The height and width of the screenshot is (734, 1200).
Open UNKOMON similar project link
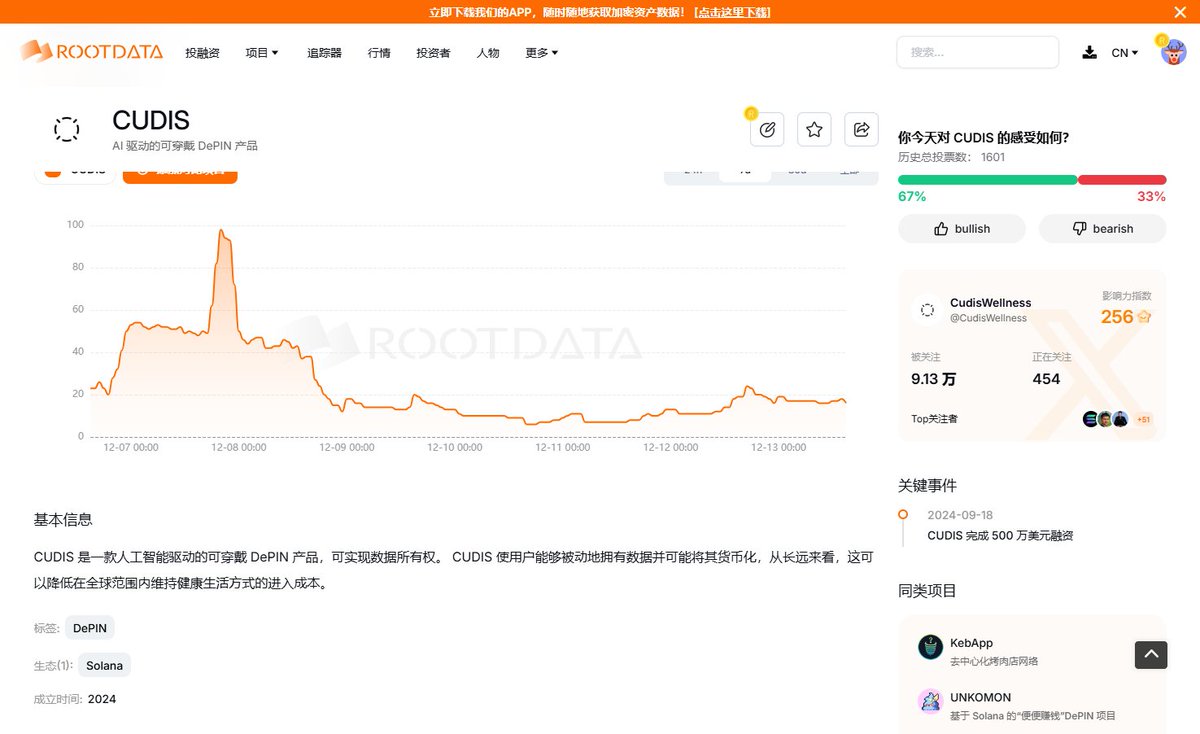(x=980, y=697)
